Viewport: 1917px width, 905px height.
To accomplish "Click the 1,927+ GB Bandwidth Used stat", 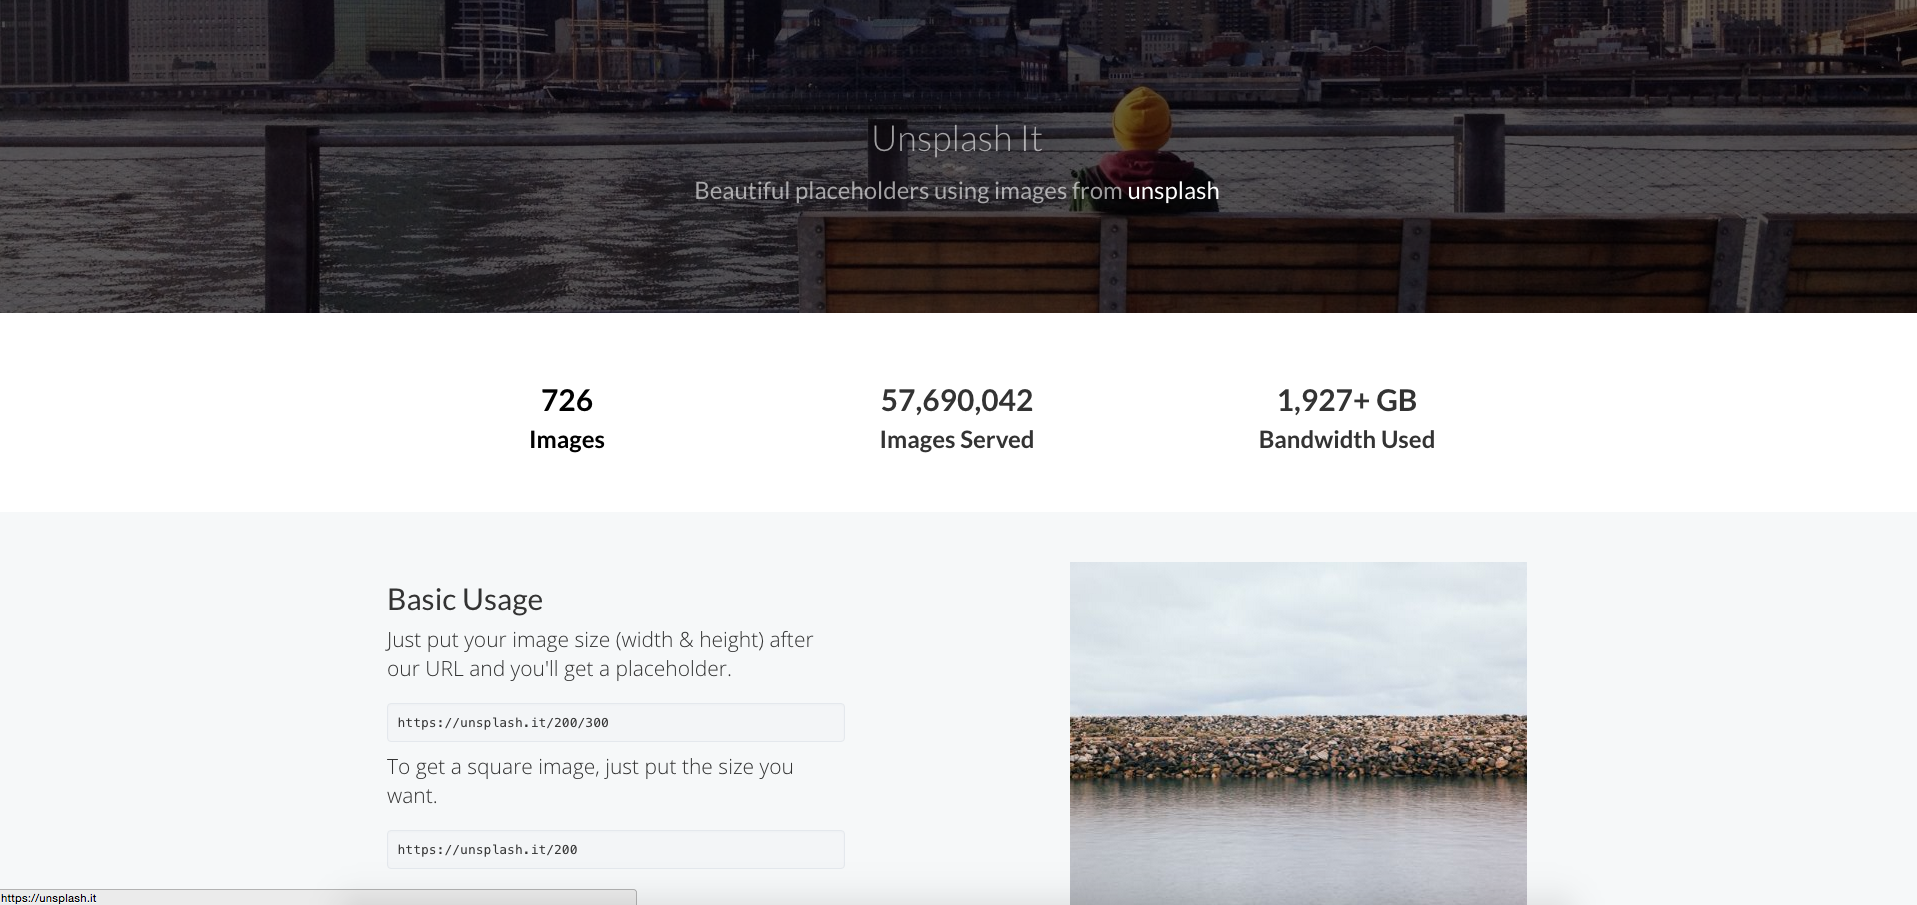I will (1346, 400).
